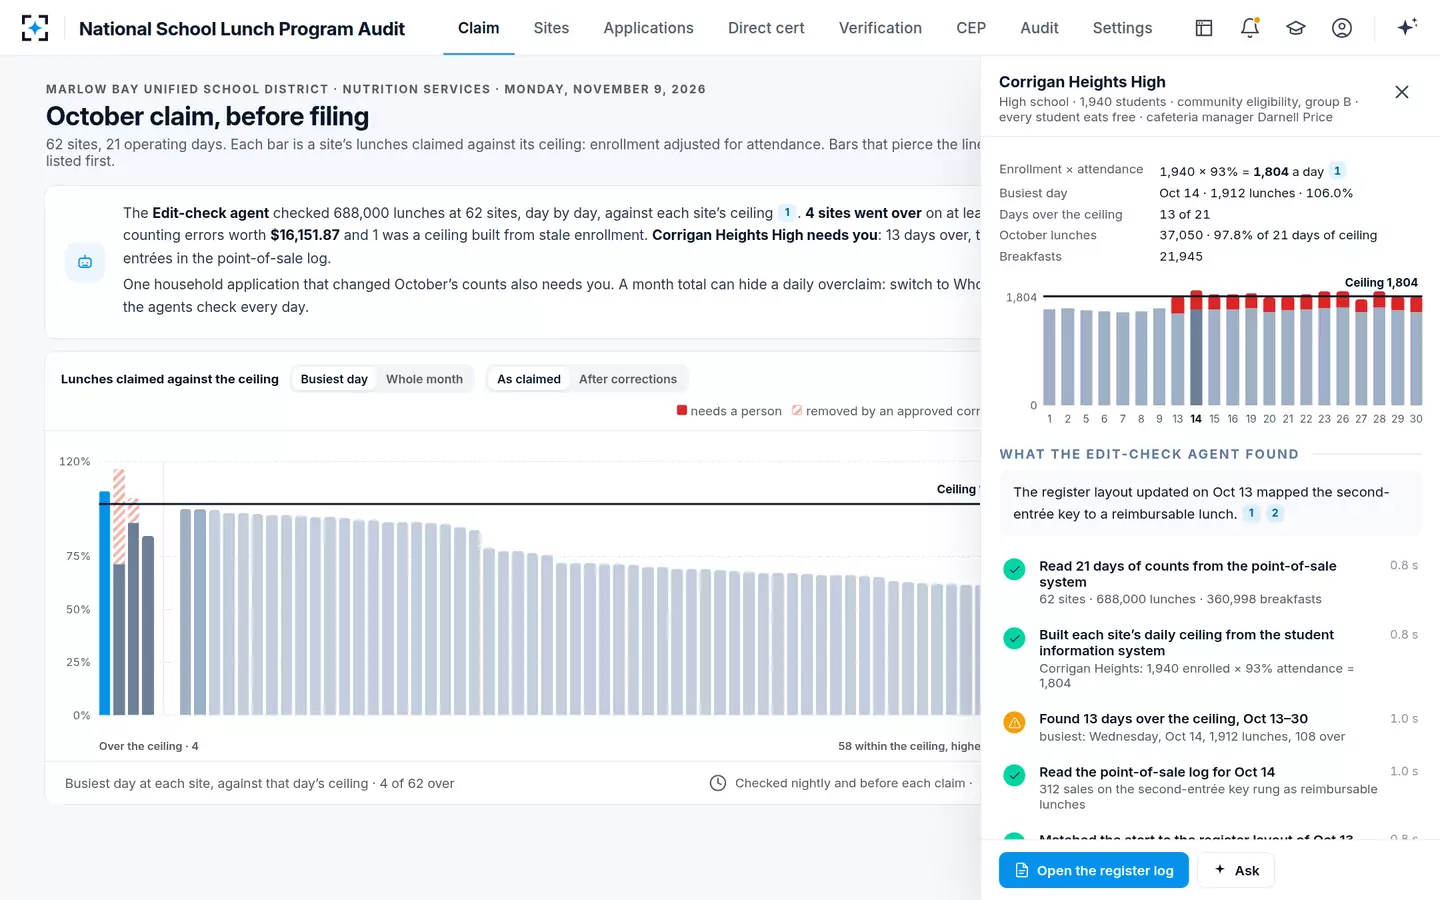This screenshot has width=1440, height=900.
Task: Click 'Oct 14 · 1,912 lunches · 106.0%' value
Action: pos(1256,193)
